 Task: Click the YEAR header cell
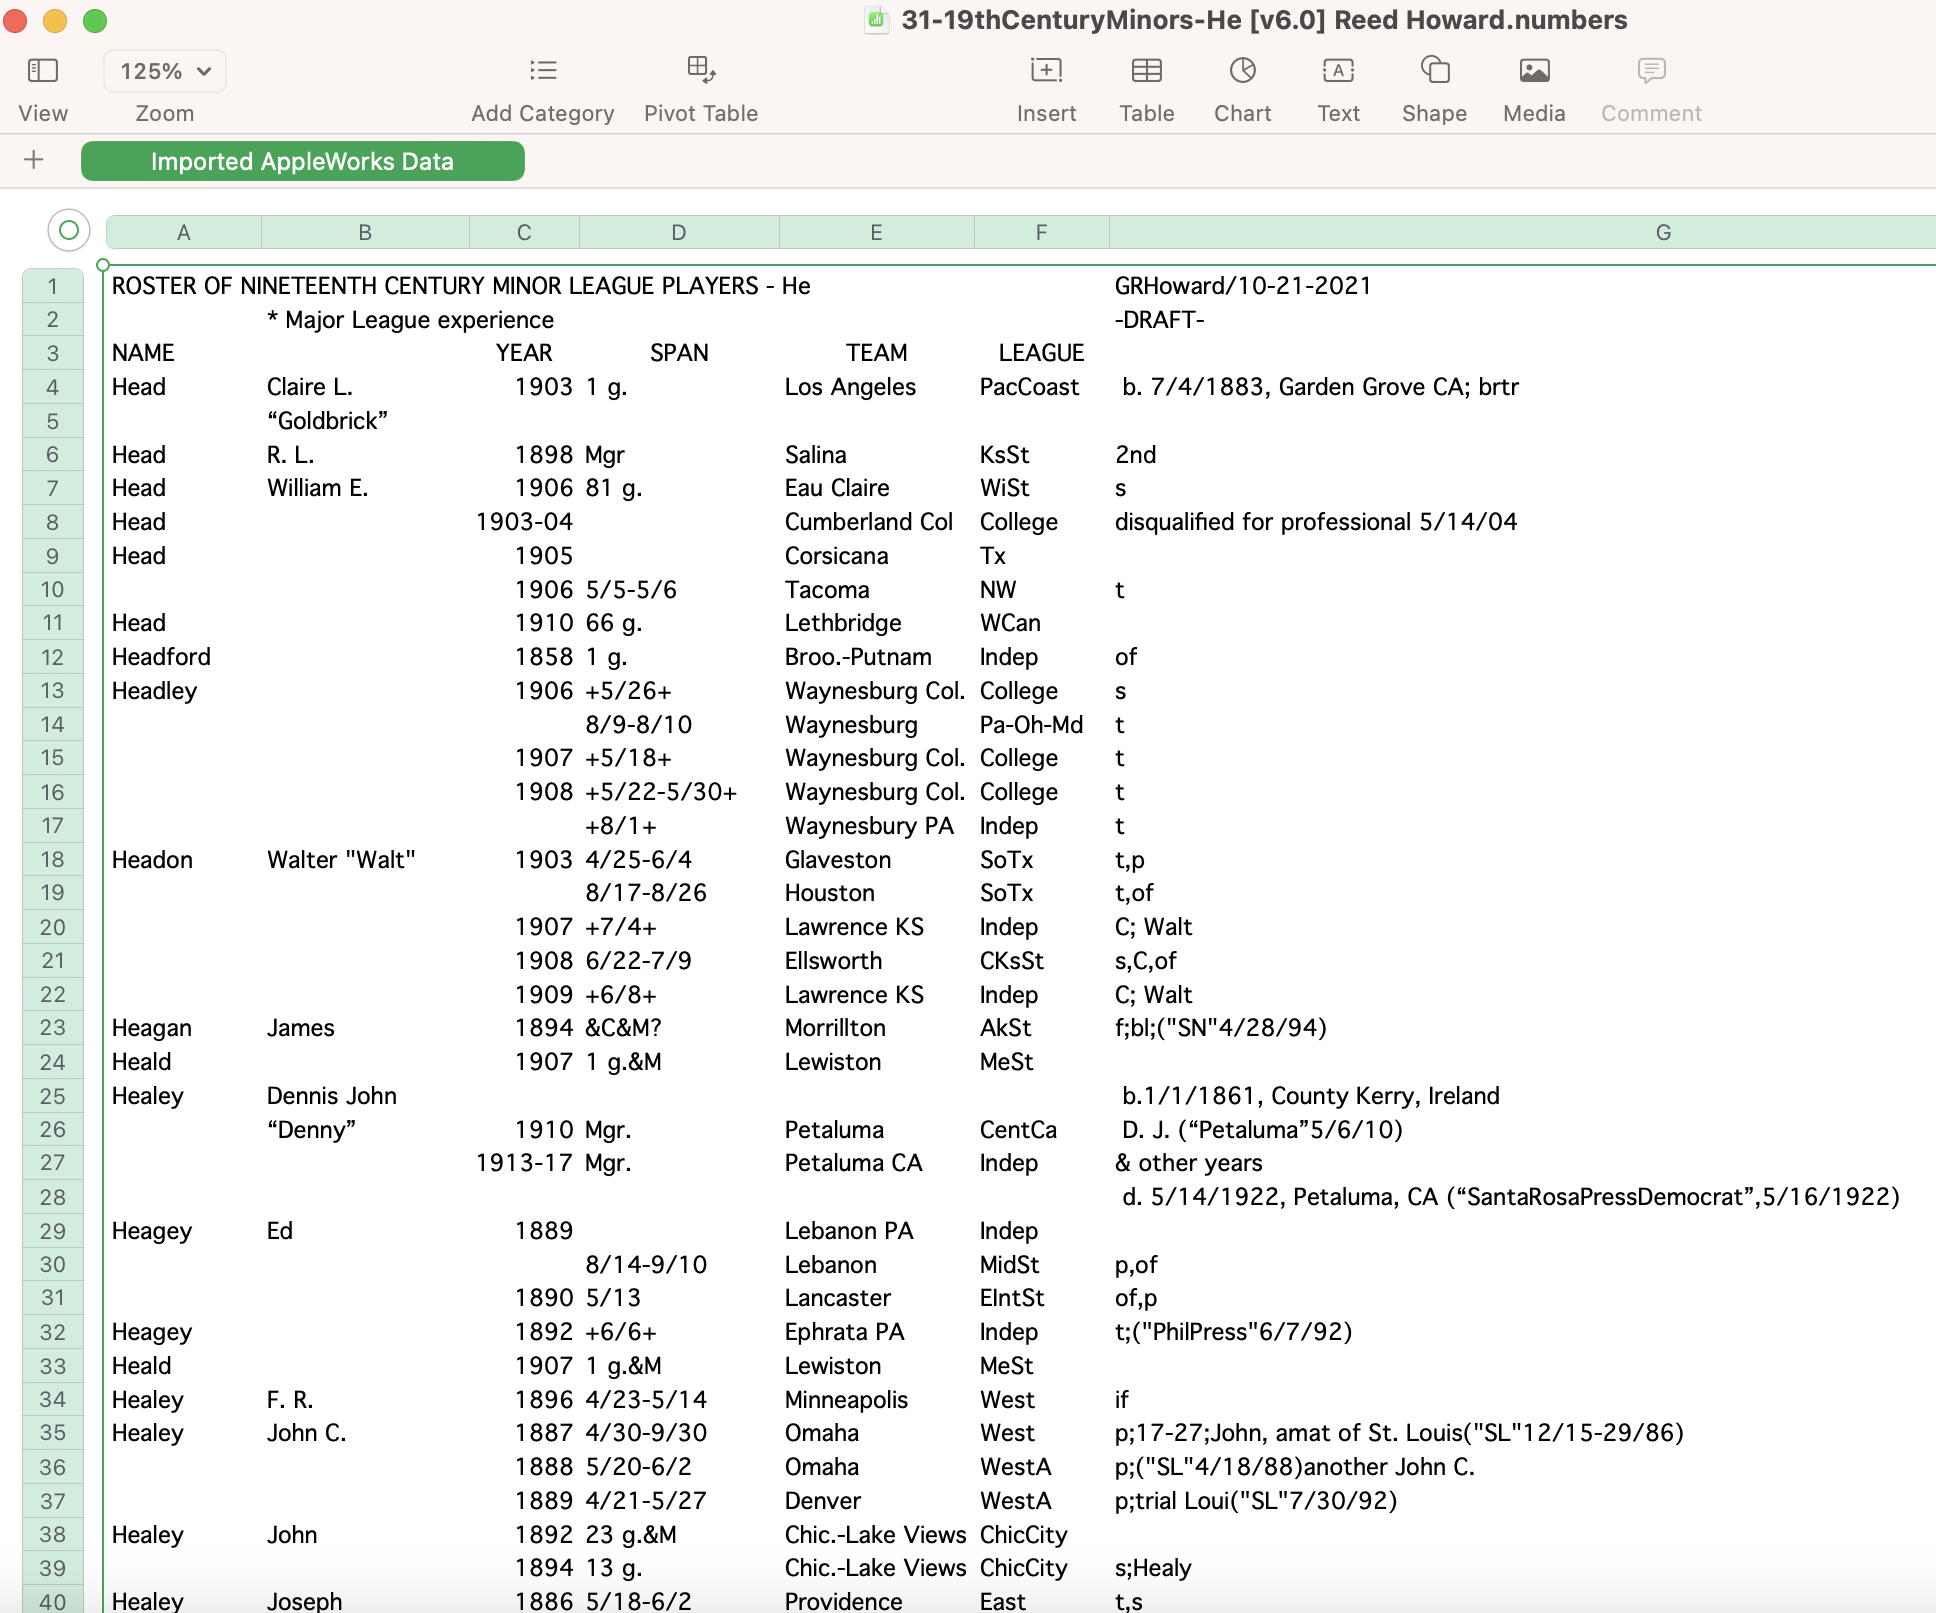(x=524, y=353)
